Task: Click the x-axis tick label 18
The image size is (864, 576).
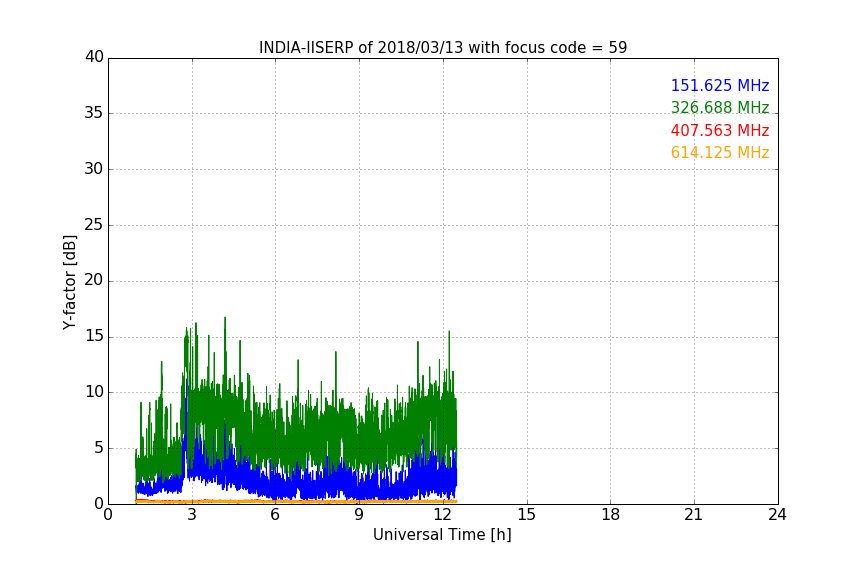Action: (x=611, y=515)
